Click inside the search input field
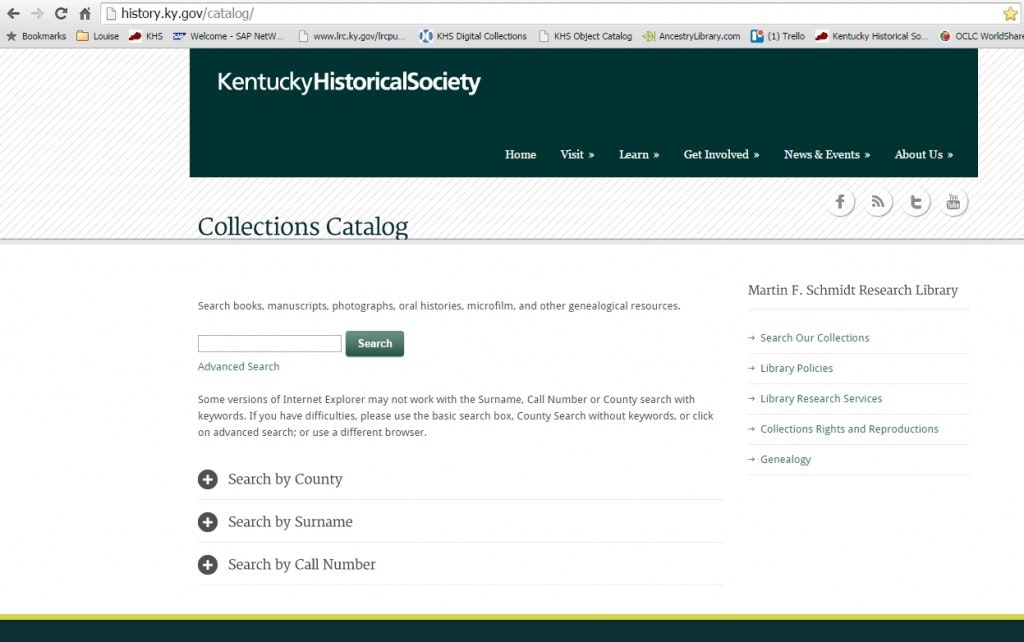1024x642 pixels. coord(268,343)
